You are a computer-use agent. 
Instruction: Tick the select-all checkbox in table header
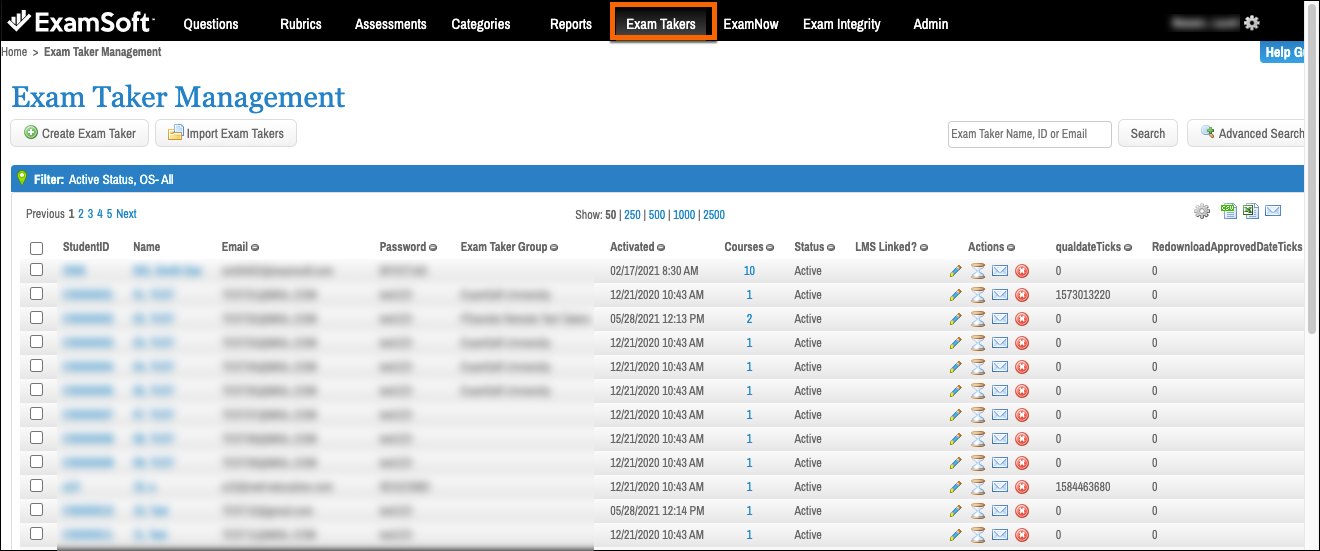click(x=37, y=248)
